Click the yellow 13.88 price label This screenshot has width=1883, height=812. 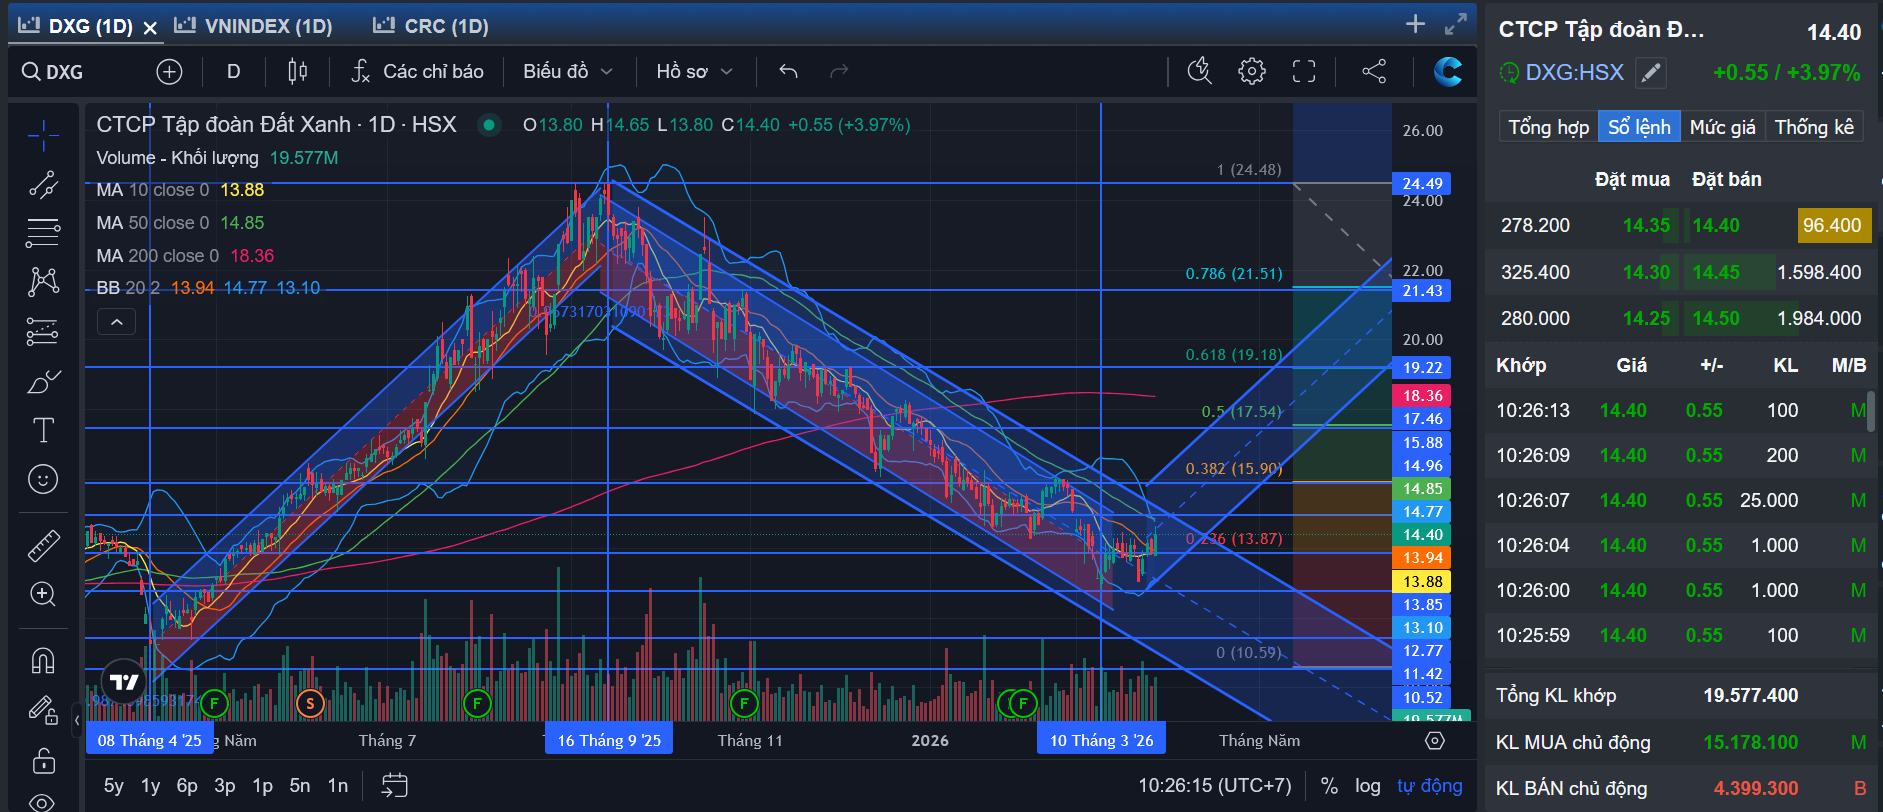pos(1422,582)
